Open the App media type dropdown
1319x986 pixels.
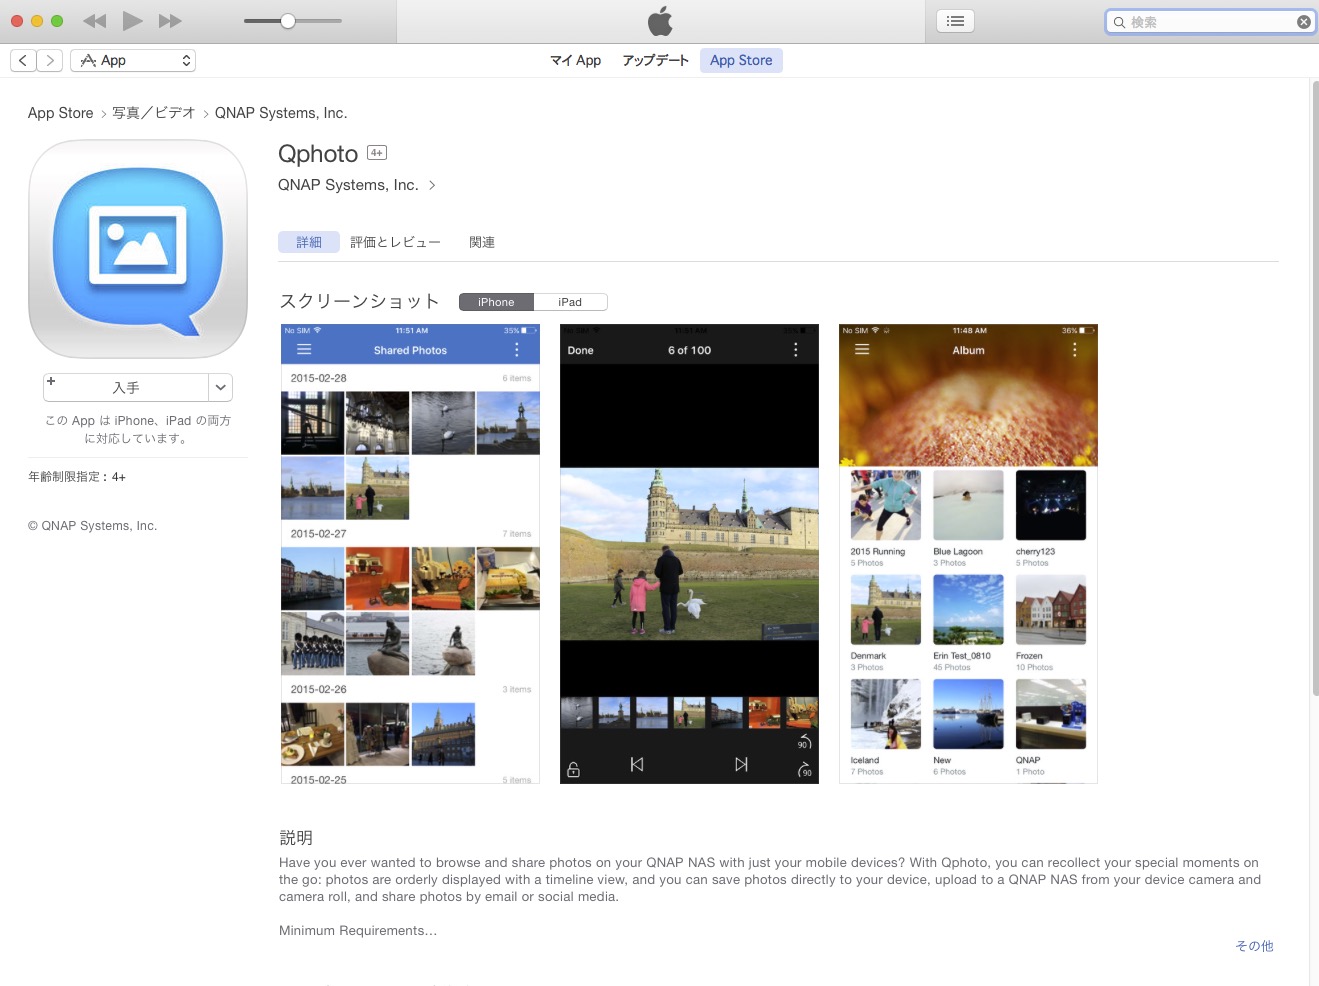pyautogui.click(x=132, y=60)
